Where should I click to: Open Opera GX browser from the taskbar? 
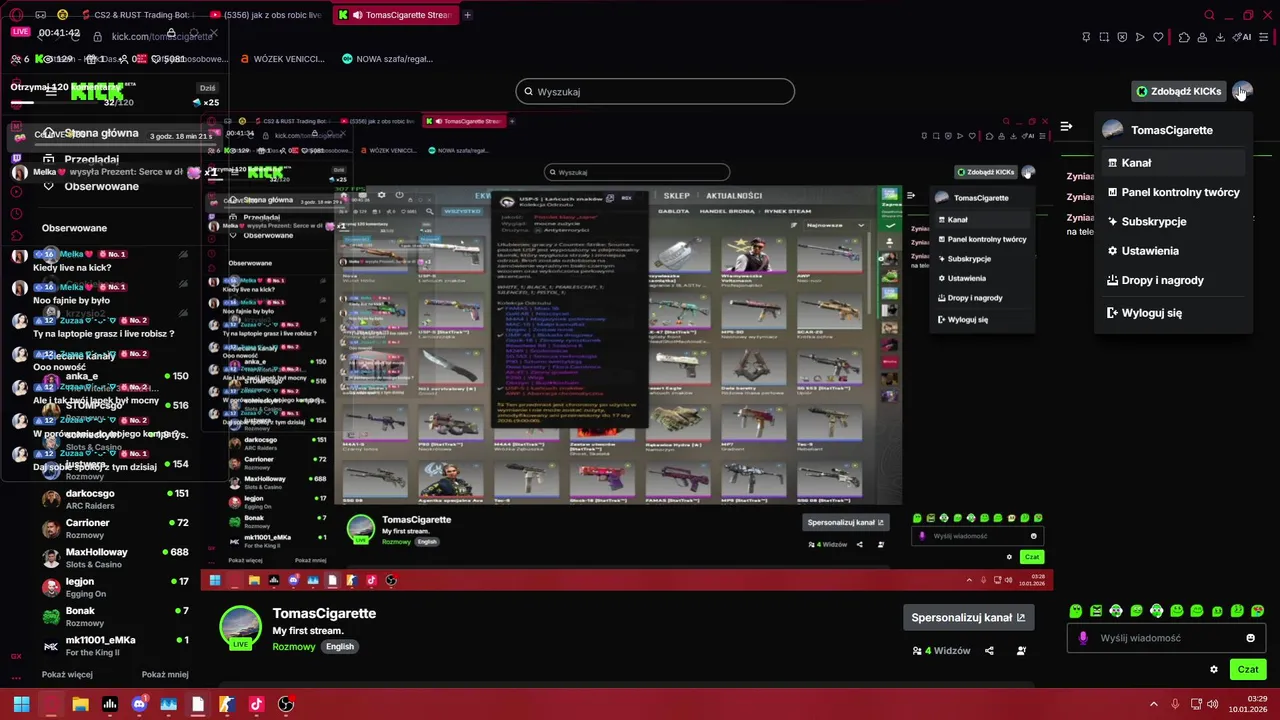tap(51, 704)
